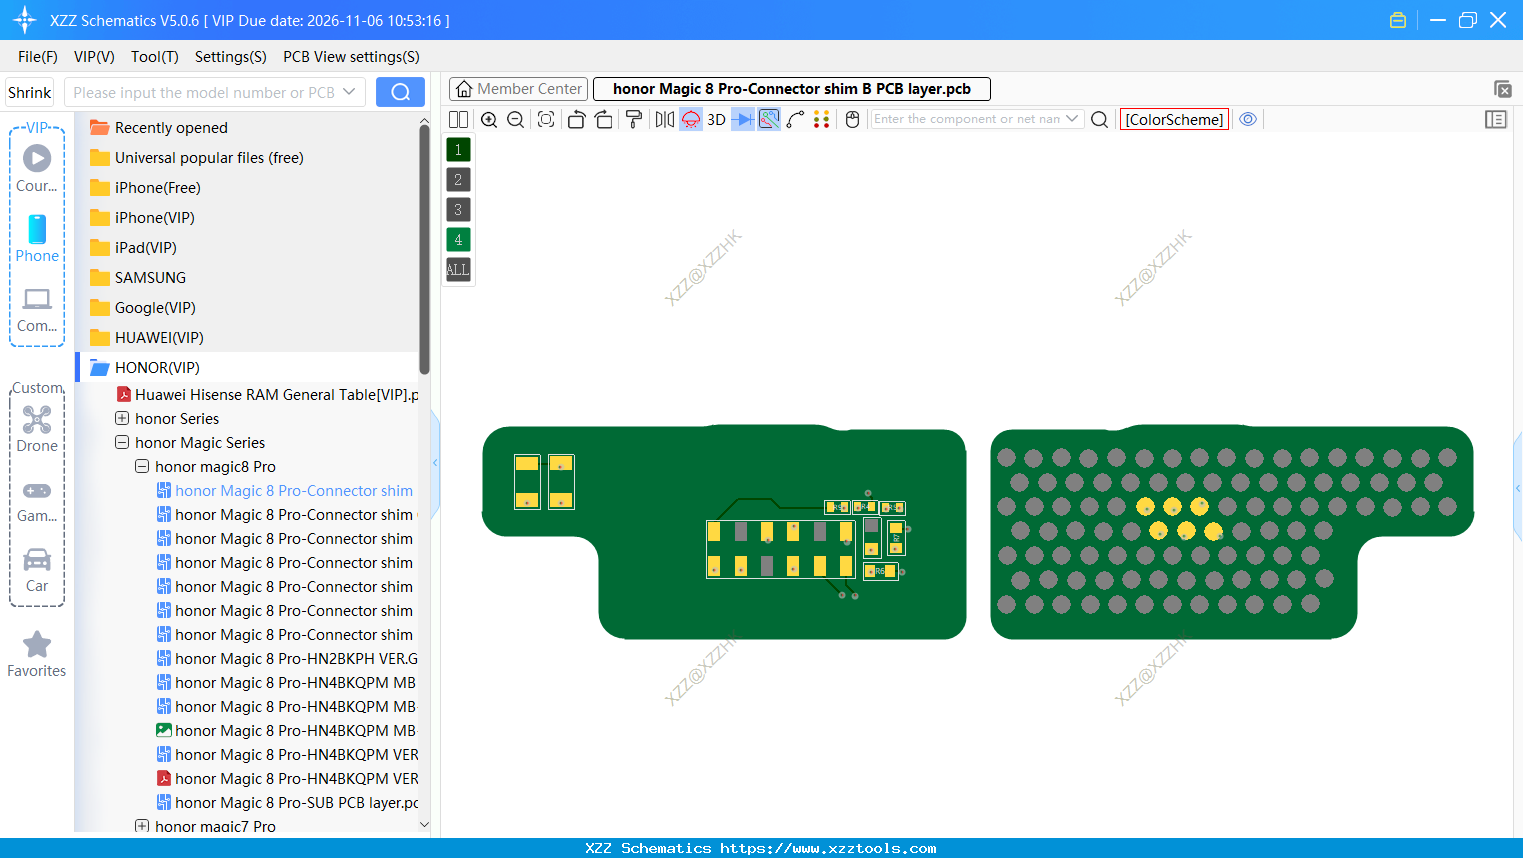
Task: Click the yellow toolbox icon in title bar
Action: coord(1398,20)
